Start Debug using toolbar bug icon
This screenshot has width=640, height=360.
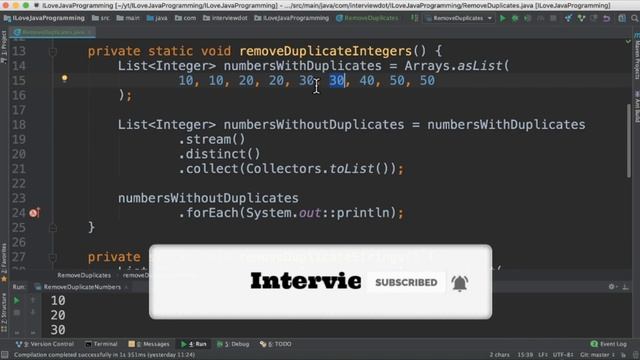[x=515, y=18]
